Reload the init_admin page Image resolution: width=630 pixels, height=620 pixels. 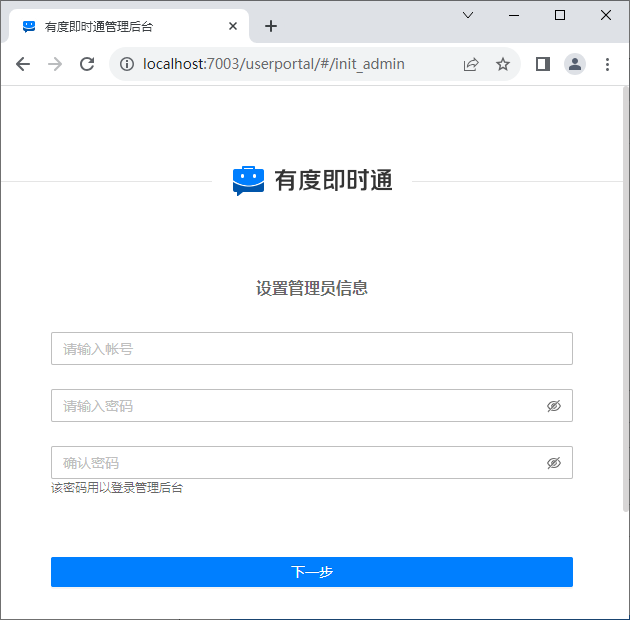pos(87,64)
